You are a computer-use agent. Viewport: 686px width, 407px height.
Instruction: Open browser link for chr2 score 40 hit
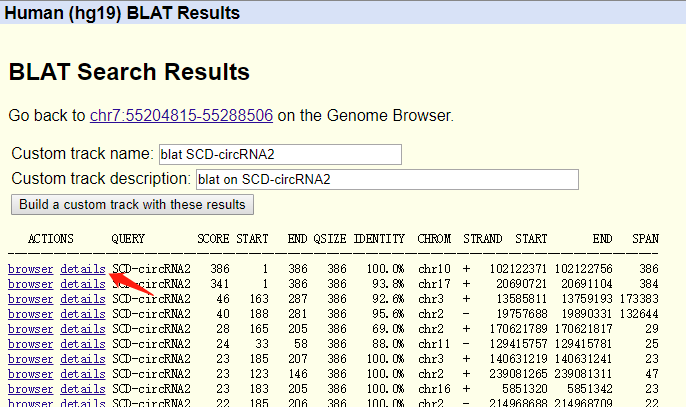pos(30,314)
